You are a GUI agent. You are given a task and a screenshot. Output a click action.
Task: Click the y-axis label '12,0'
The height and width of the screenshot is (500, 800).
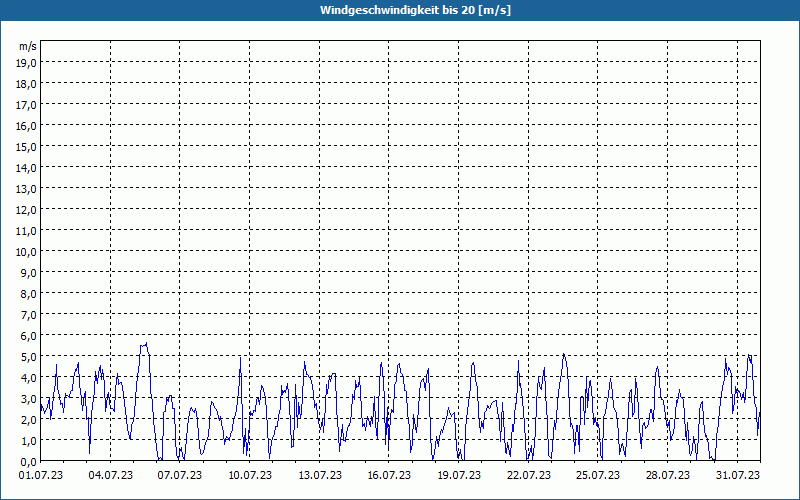[27, 210]
